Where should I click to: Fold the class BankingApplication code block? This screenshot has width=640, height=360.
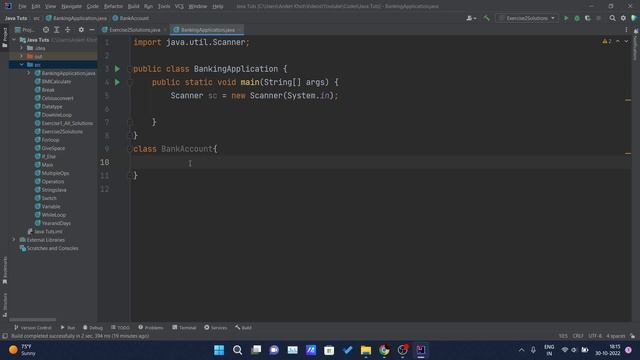130,69
